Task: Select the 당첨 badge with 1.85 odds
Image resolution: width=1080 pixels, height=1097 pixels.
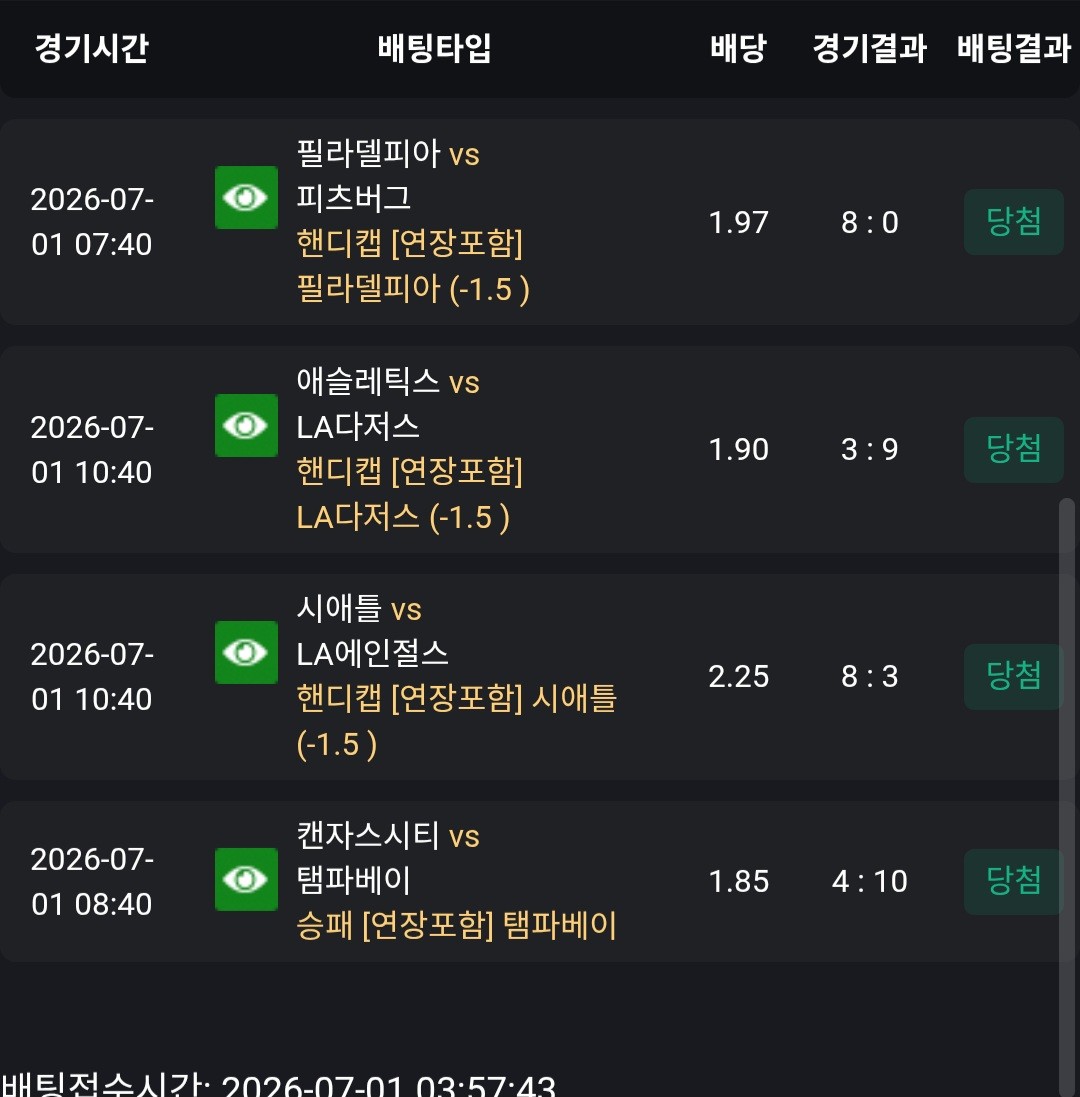Action: click(x=1014, y=882)
